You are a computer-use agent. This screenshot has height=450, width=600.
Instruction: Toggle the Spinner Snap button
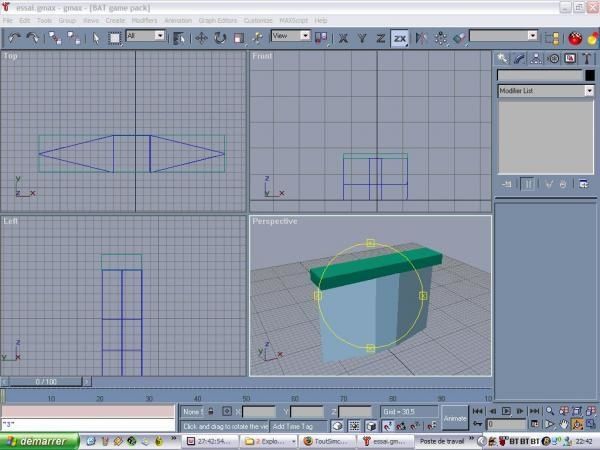tap(431, 426)
